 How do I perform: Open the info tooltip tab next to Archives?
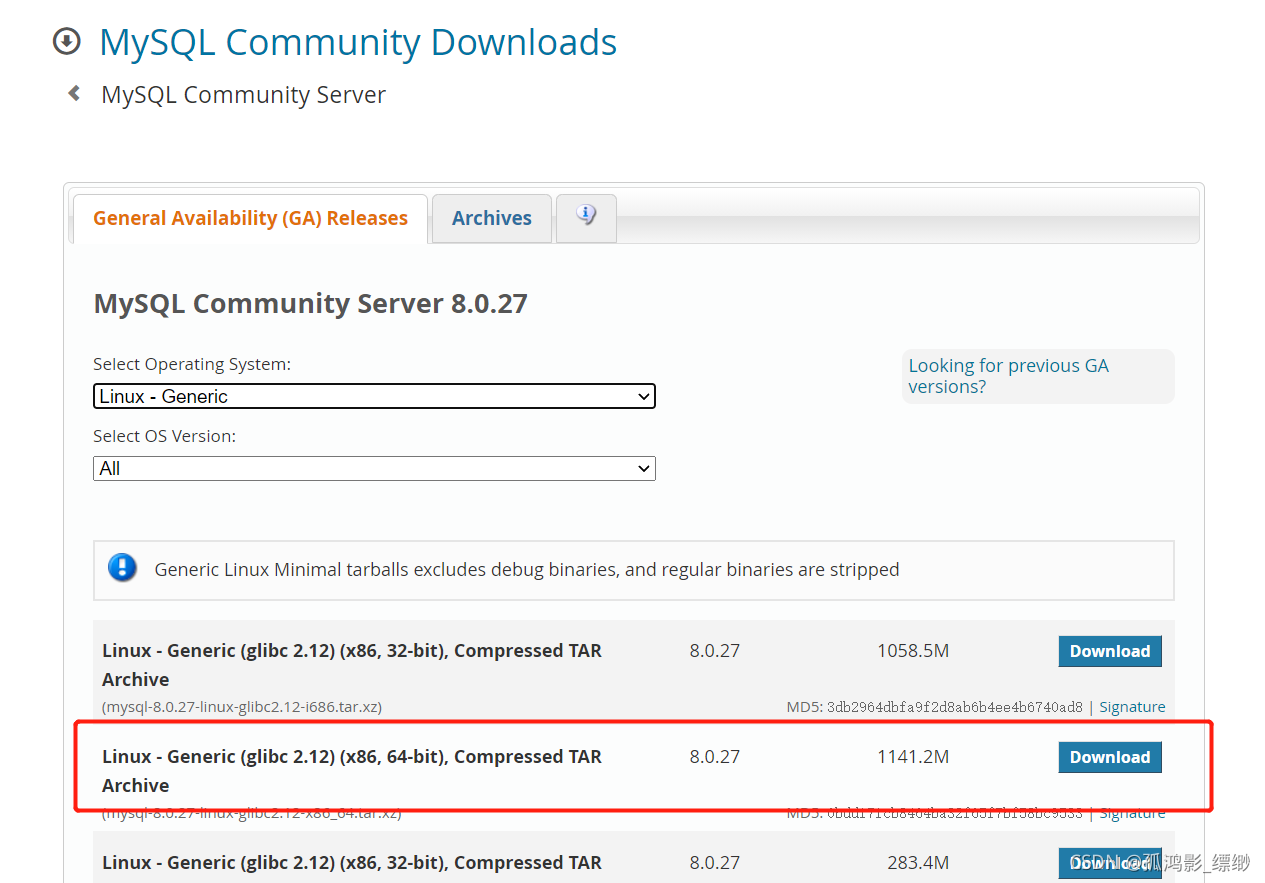[586, 218]
